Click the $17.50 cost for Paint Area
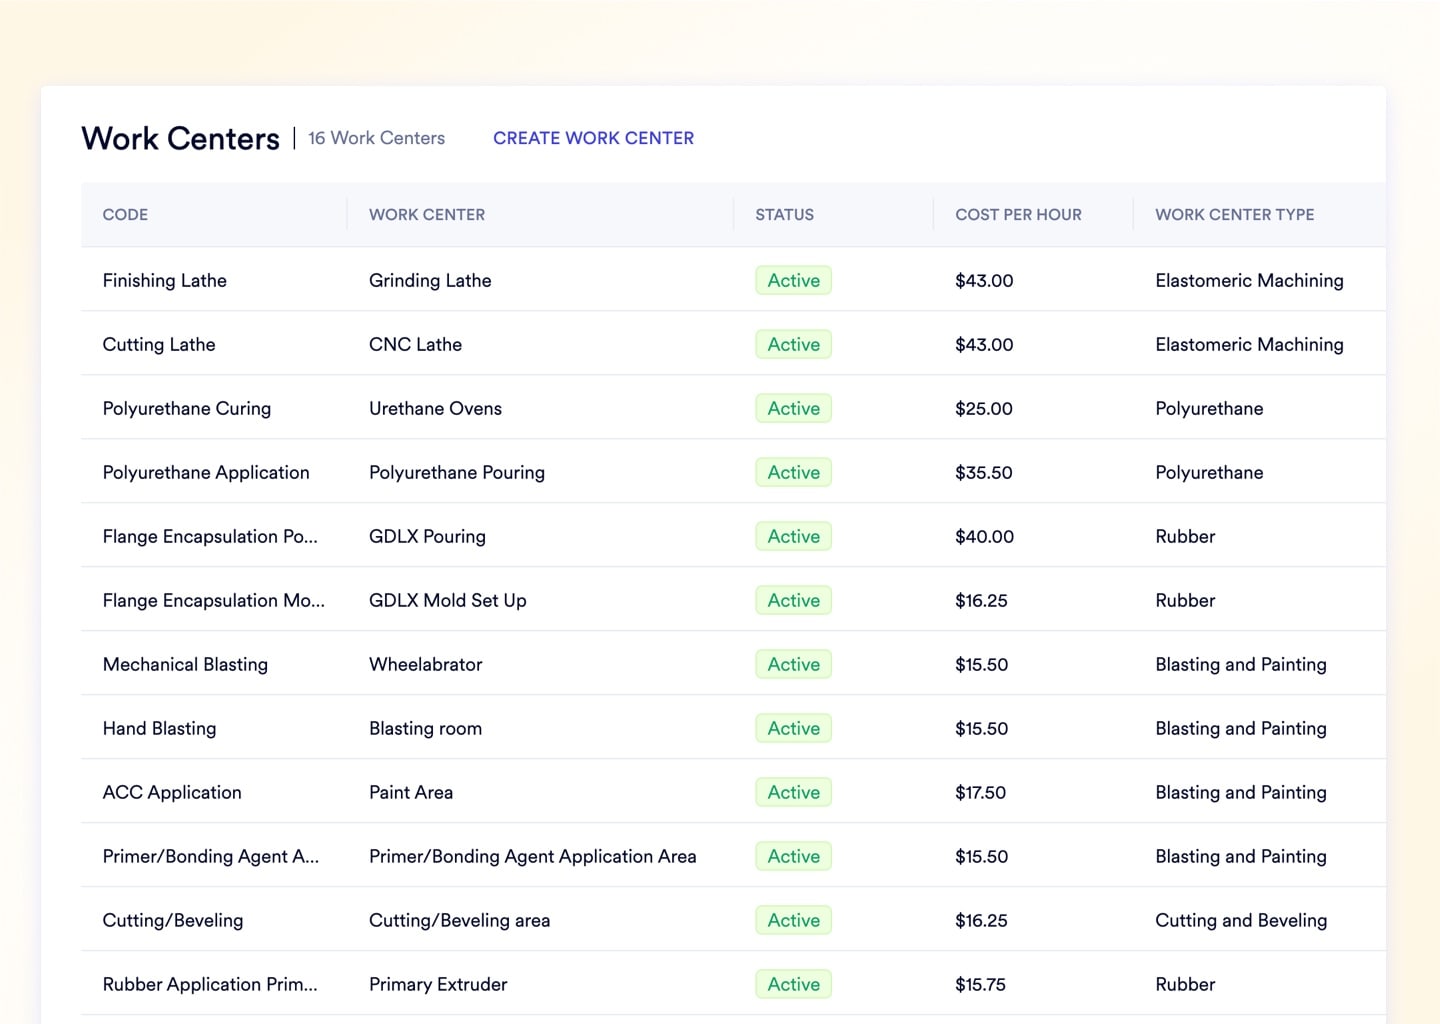 pyautogui.click(x=980, y=792)
